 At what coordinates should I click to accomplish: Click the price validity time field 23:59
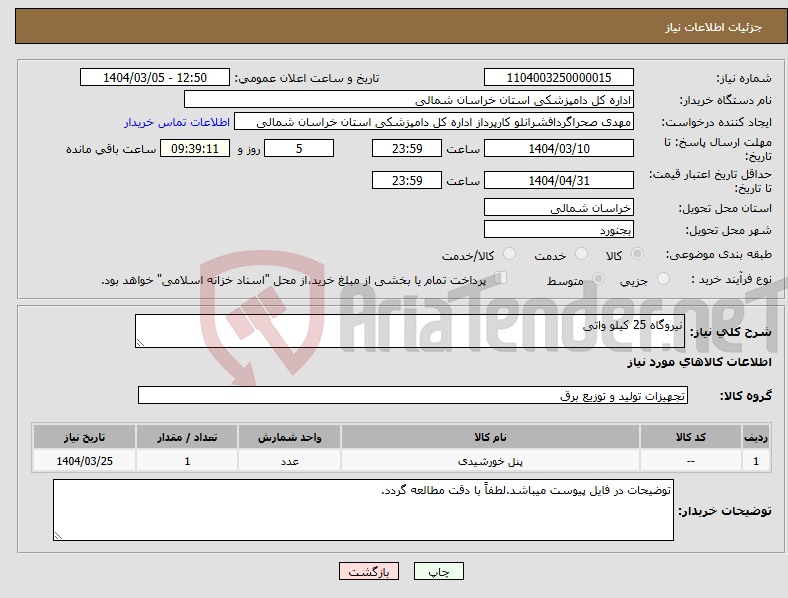(407, 180)
